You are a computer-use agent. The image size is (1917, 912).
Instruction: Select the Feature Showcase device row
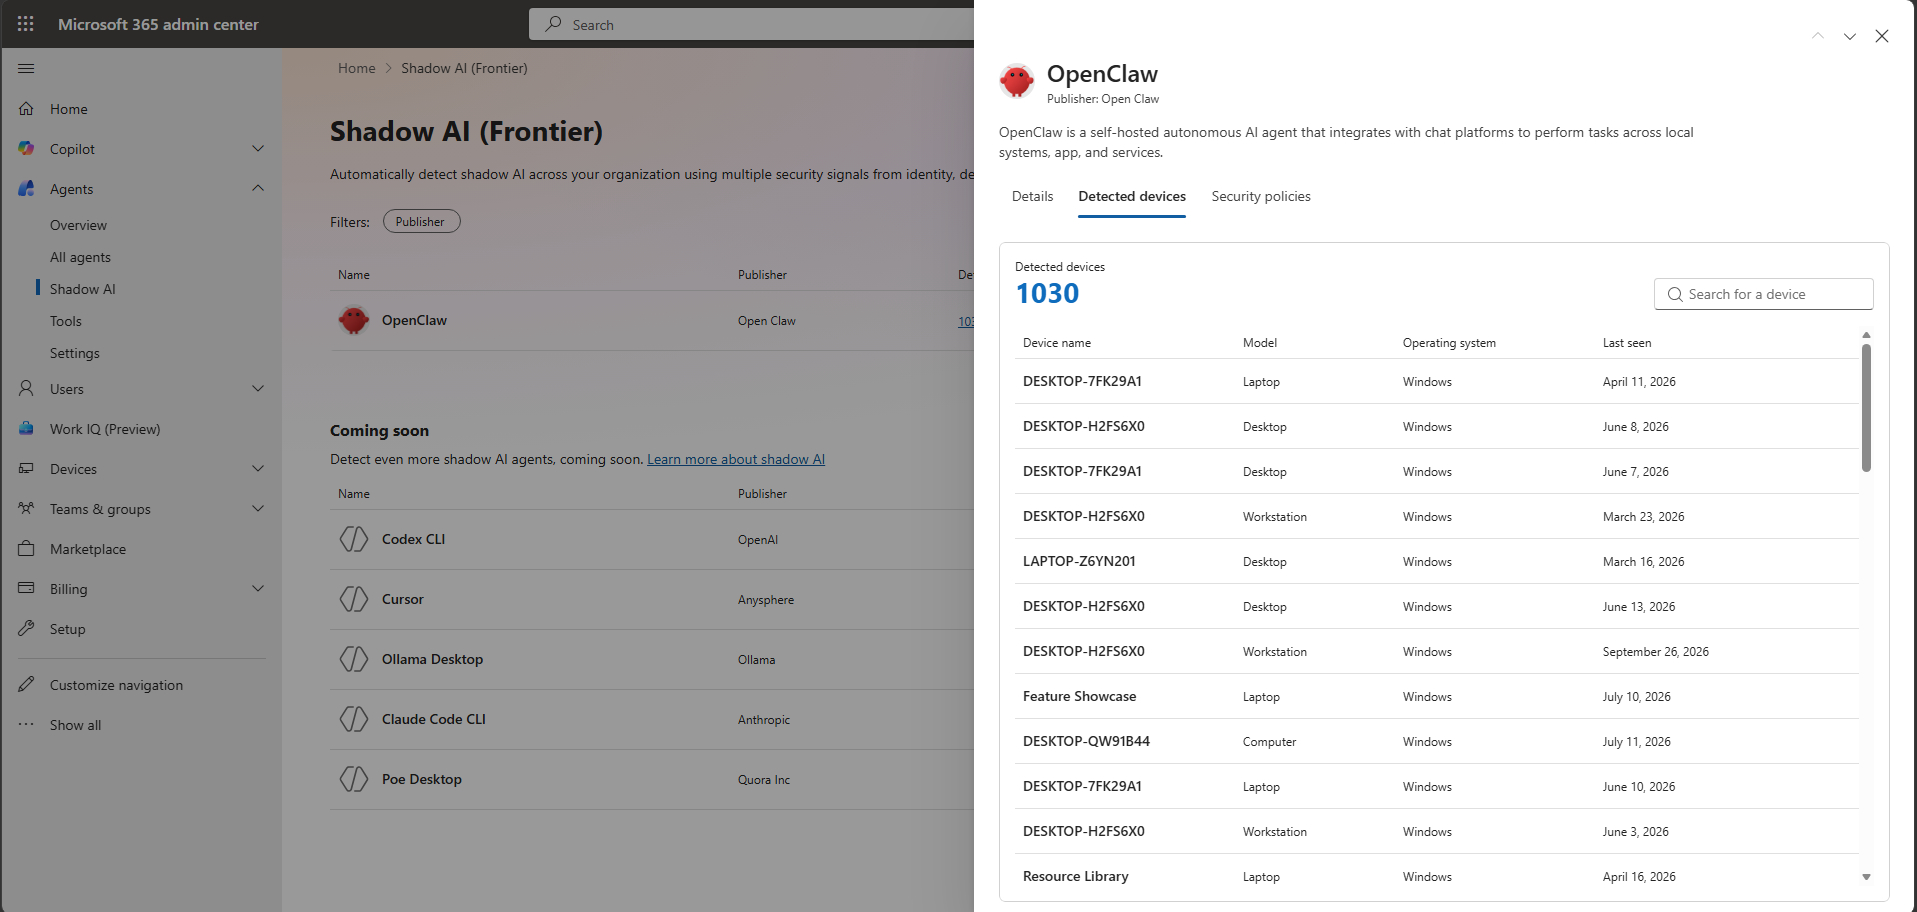pos(1437,696)
